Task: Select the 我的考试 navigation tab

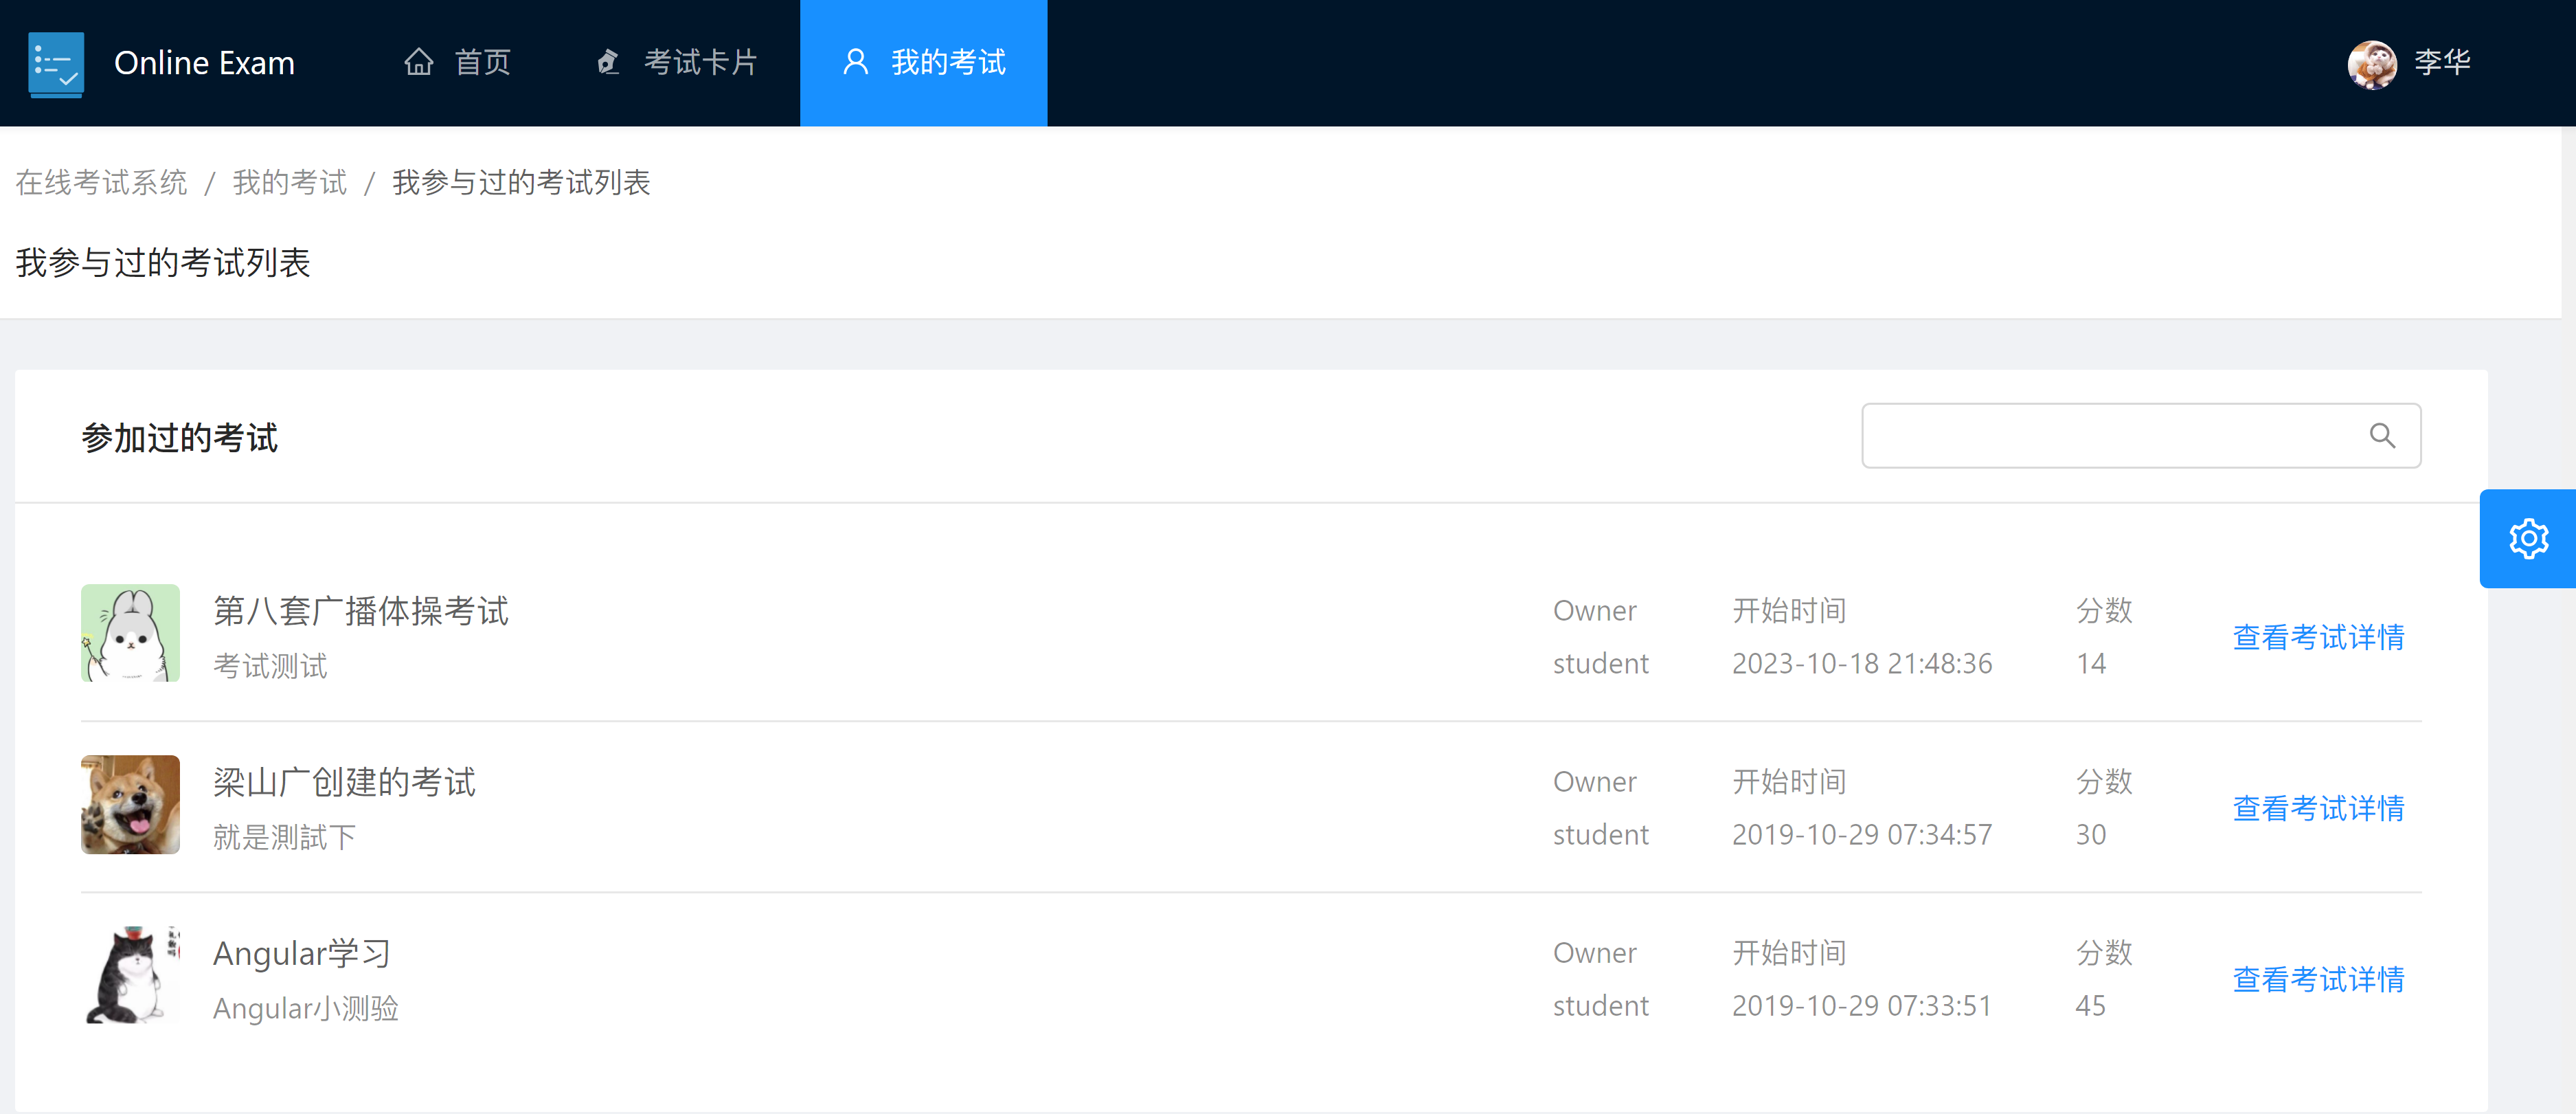Action: coord(947,62)
